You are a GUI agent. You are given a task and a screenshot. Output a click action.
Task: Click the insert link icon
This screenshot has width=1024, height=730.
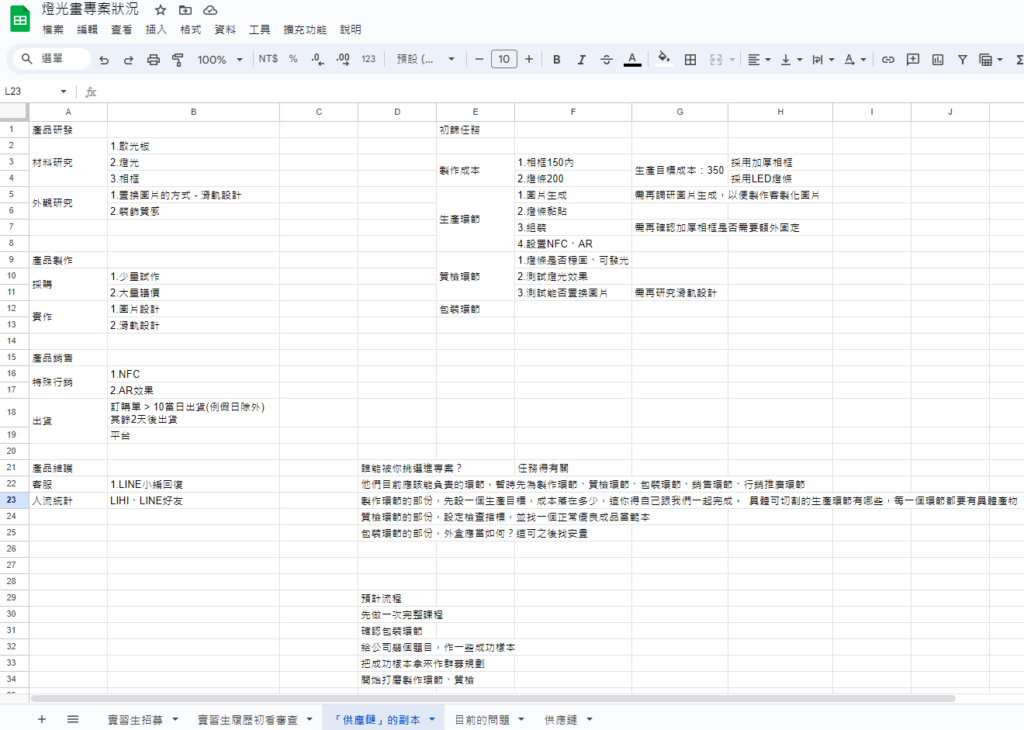point(887,60)
